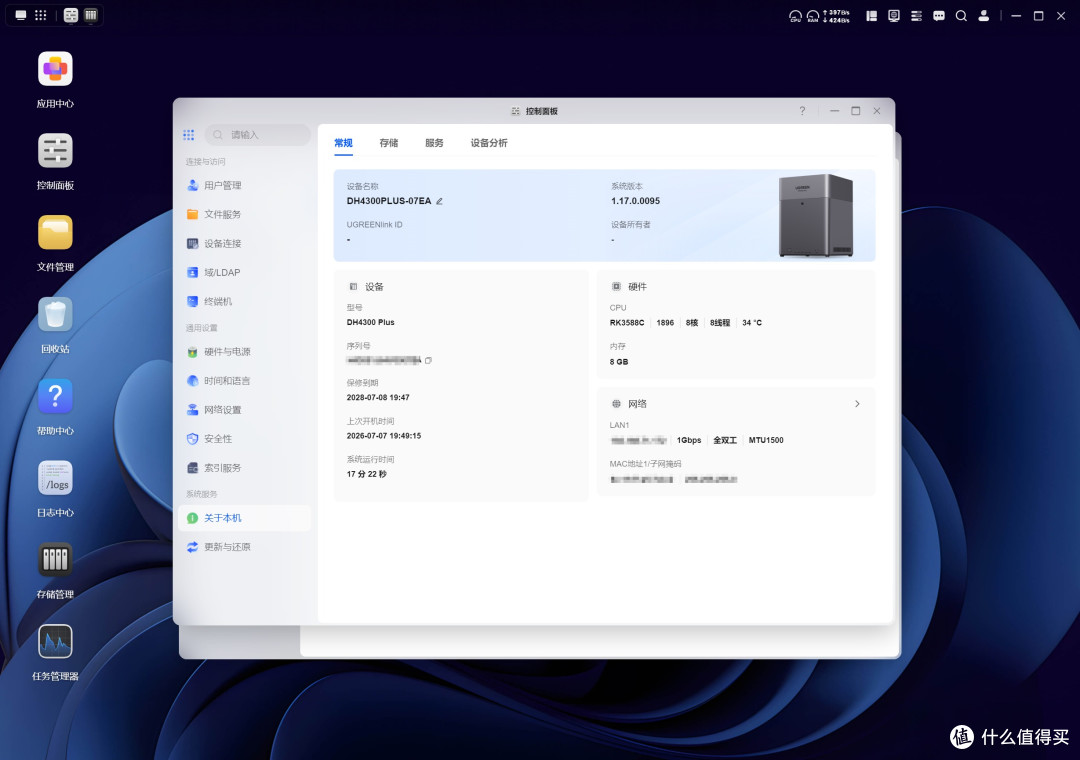Switch to the 设备分析 tab

pyautogui.click(x=489, y=143)
